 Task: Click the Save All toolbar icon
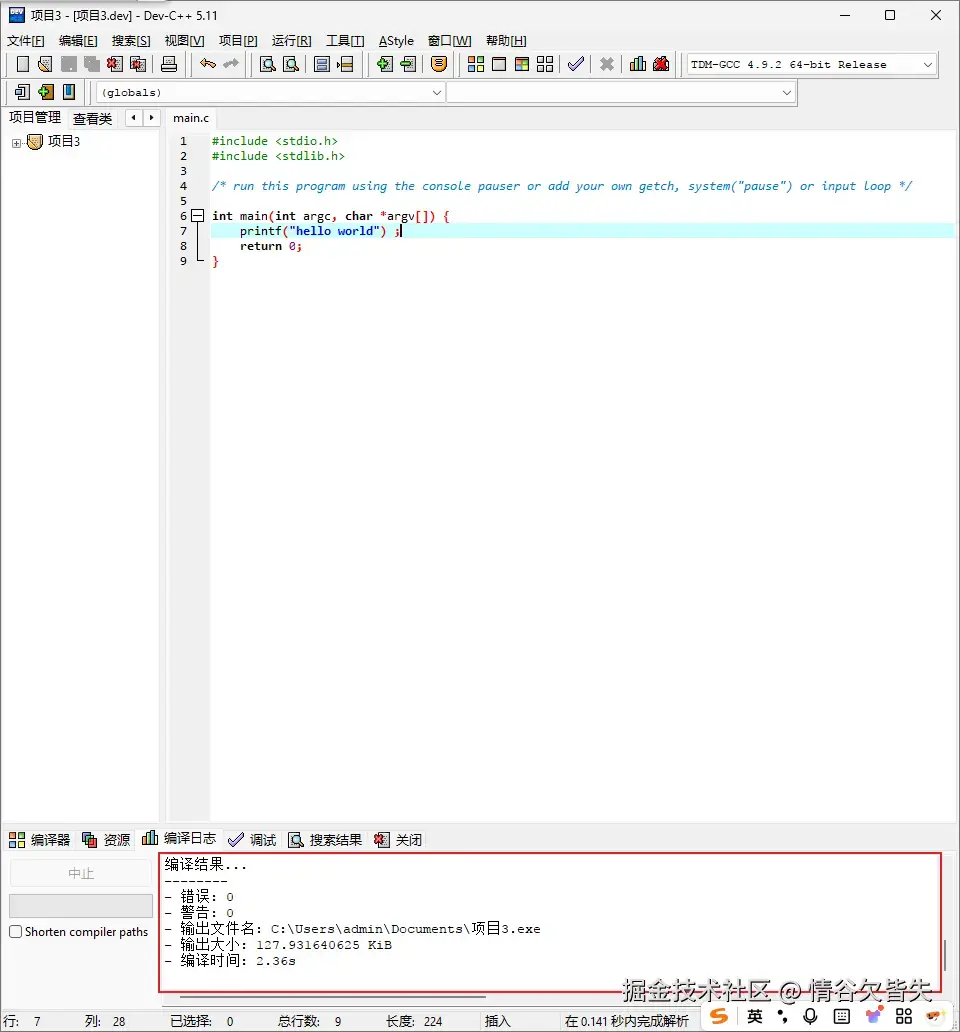tap(91, 64)
